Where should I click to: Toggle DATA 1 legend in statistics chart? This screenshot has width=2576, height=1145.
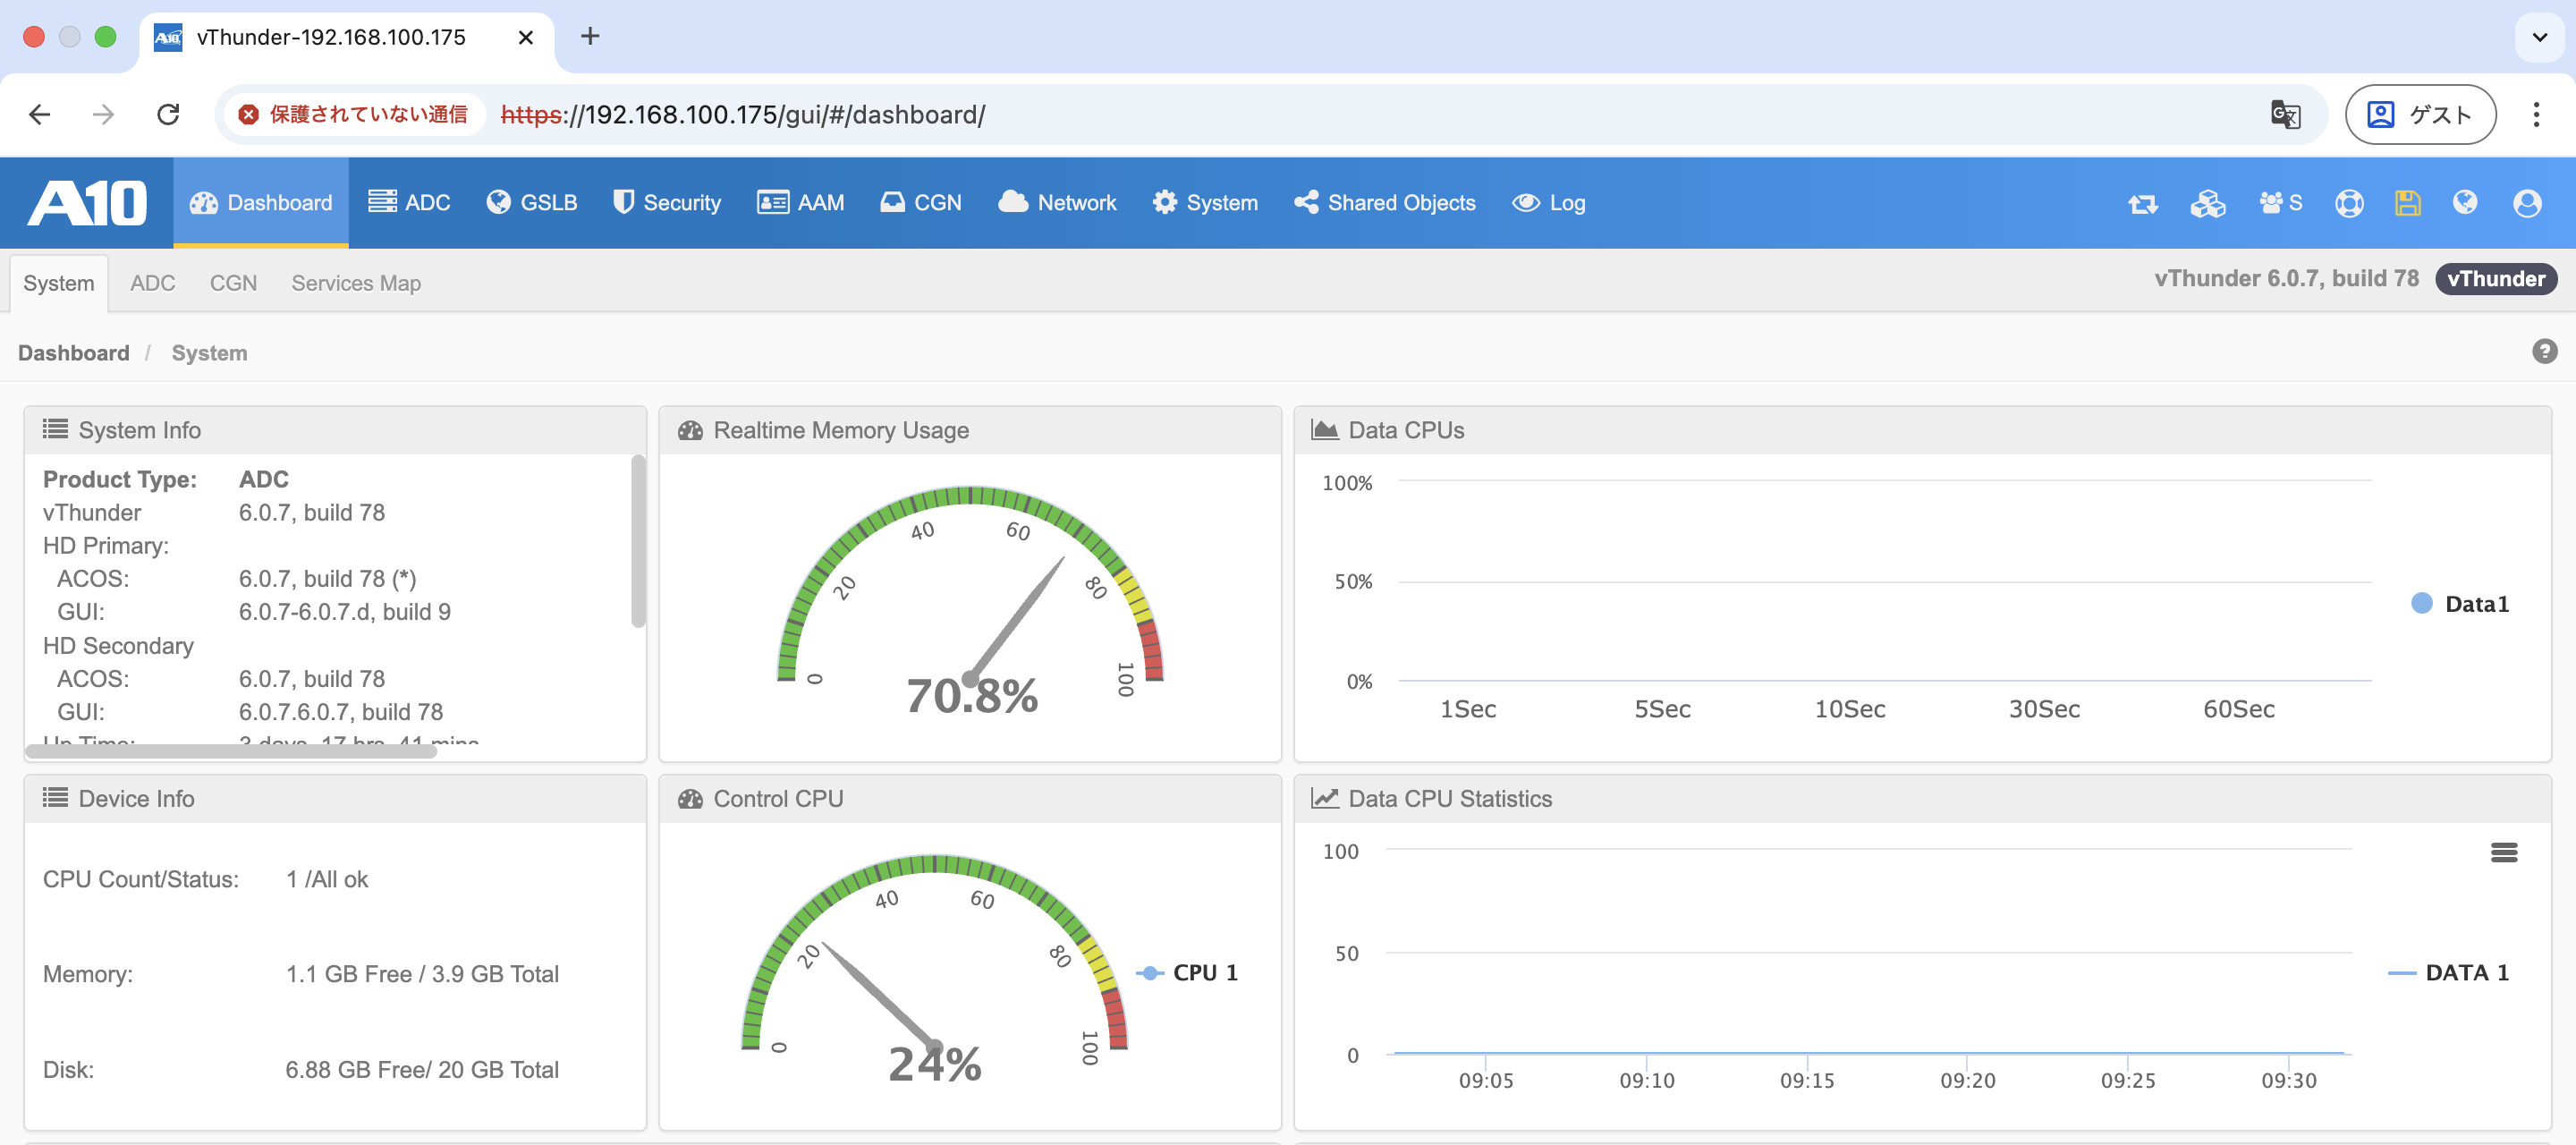coord(2448,972)
